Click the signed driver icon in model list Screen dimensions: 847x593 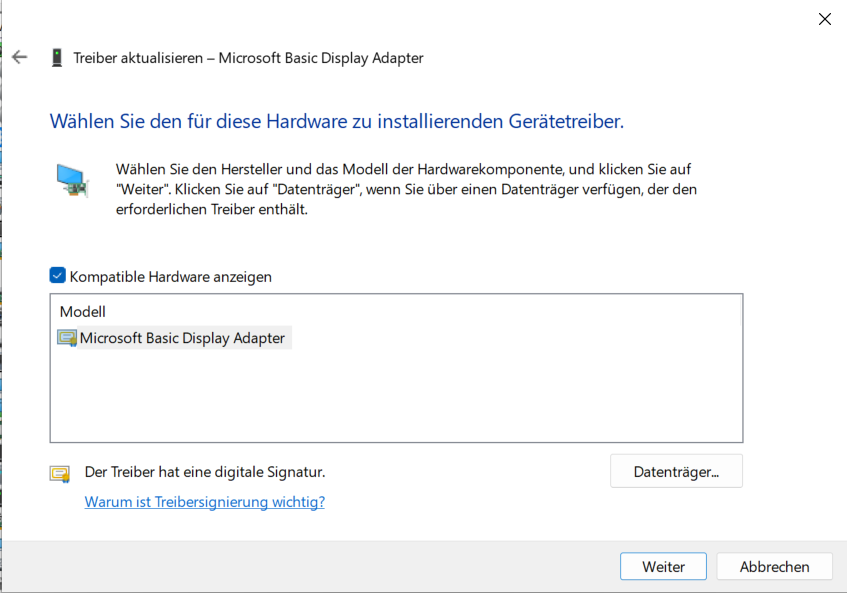tap(67, 338)
